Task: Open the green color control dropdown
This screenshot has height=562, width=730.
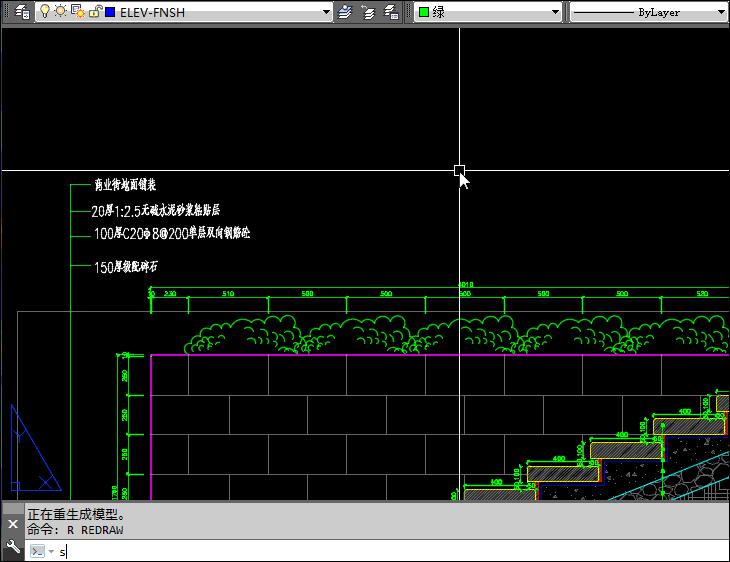Action: coord(555,13)
